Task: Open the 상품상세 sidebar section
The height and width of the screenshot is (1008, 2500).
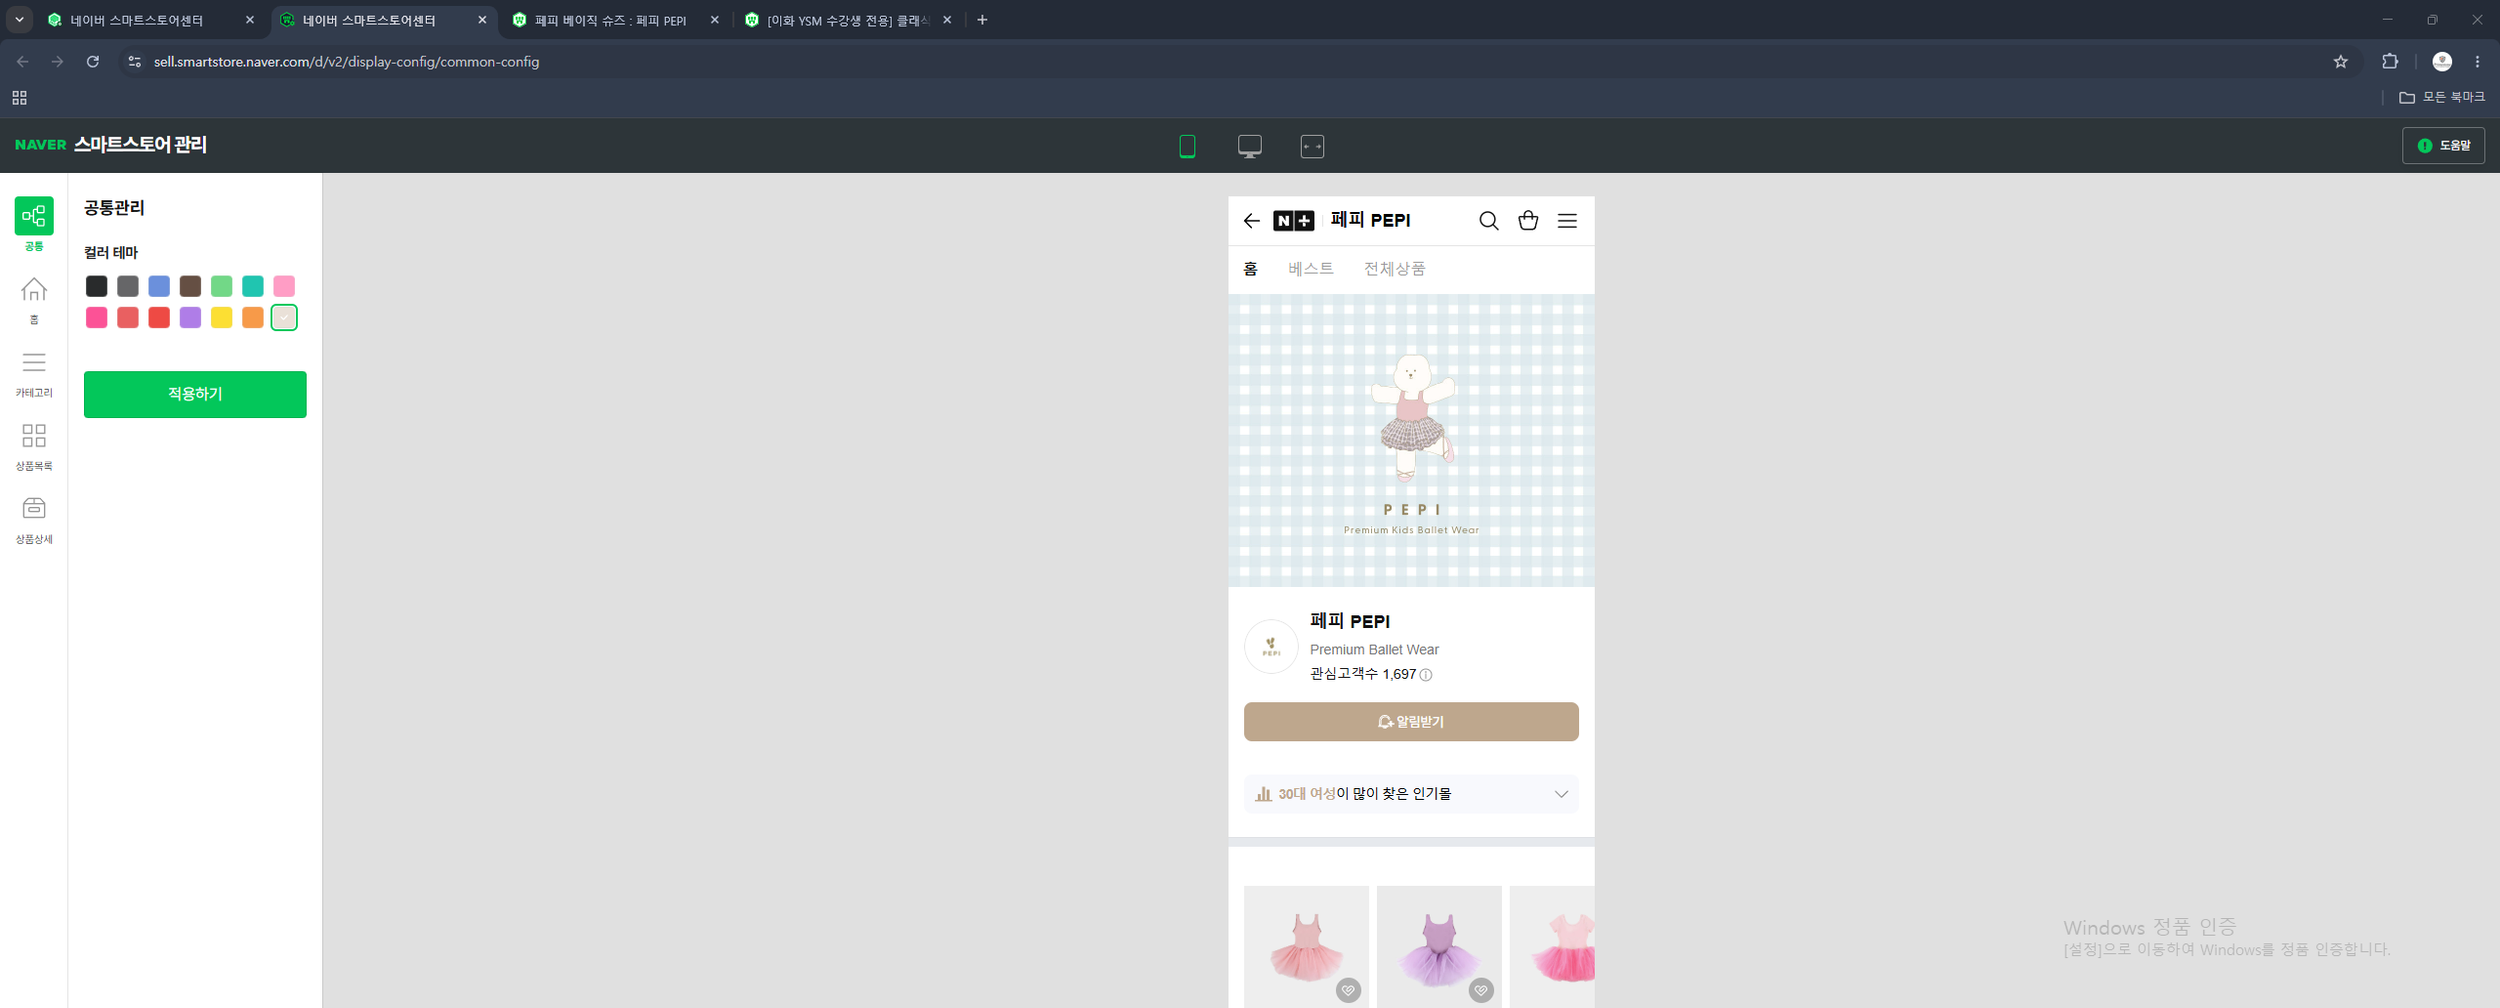Action: click(x=34, y=520)
